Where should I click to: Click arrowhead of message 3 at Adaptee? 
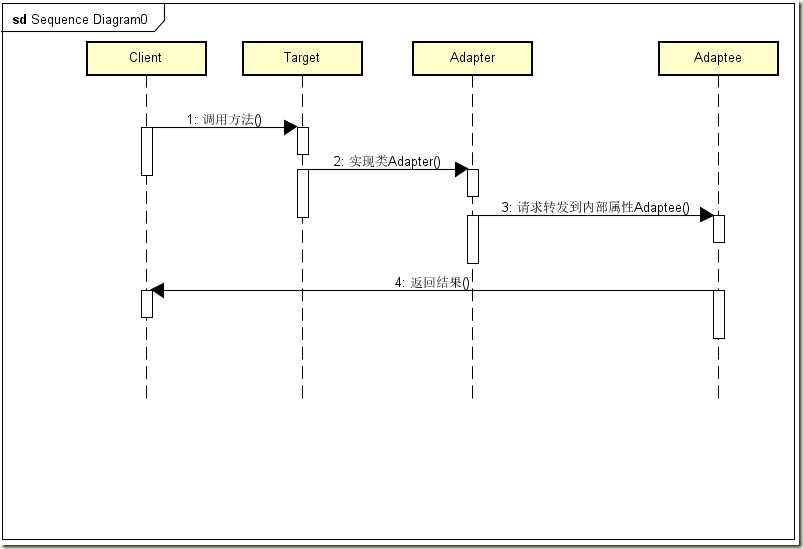(x=707, y=215)
